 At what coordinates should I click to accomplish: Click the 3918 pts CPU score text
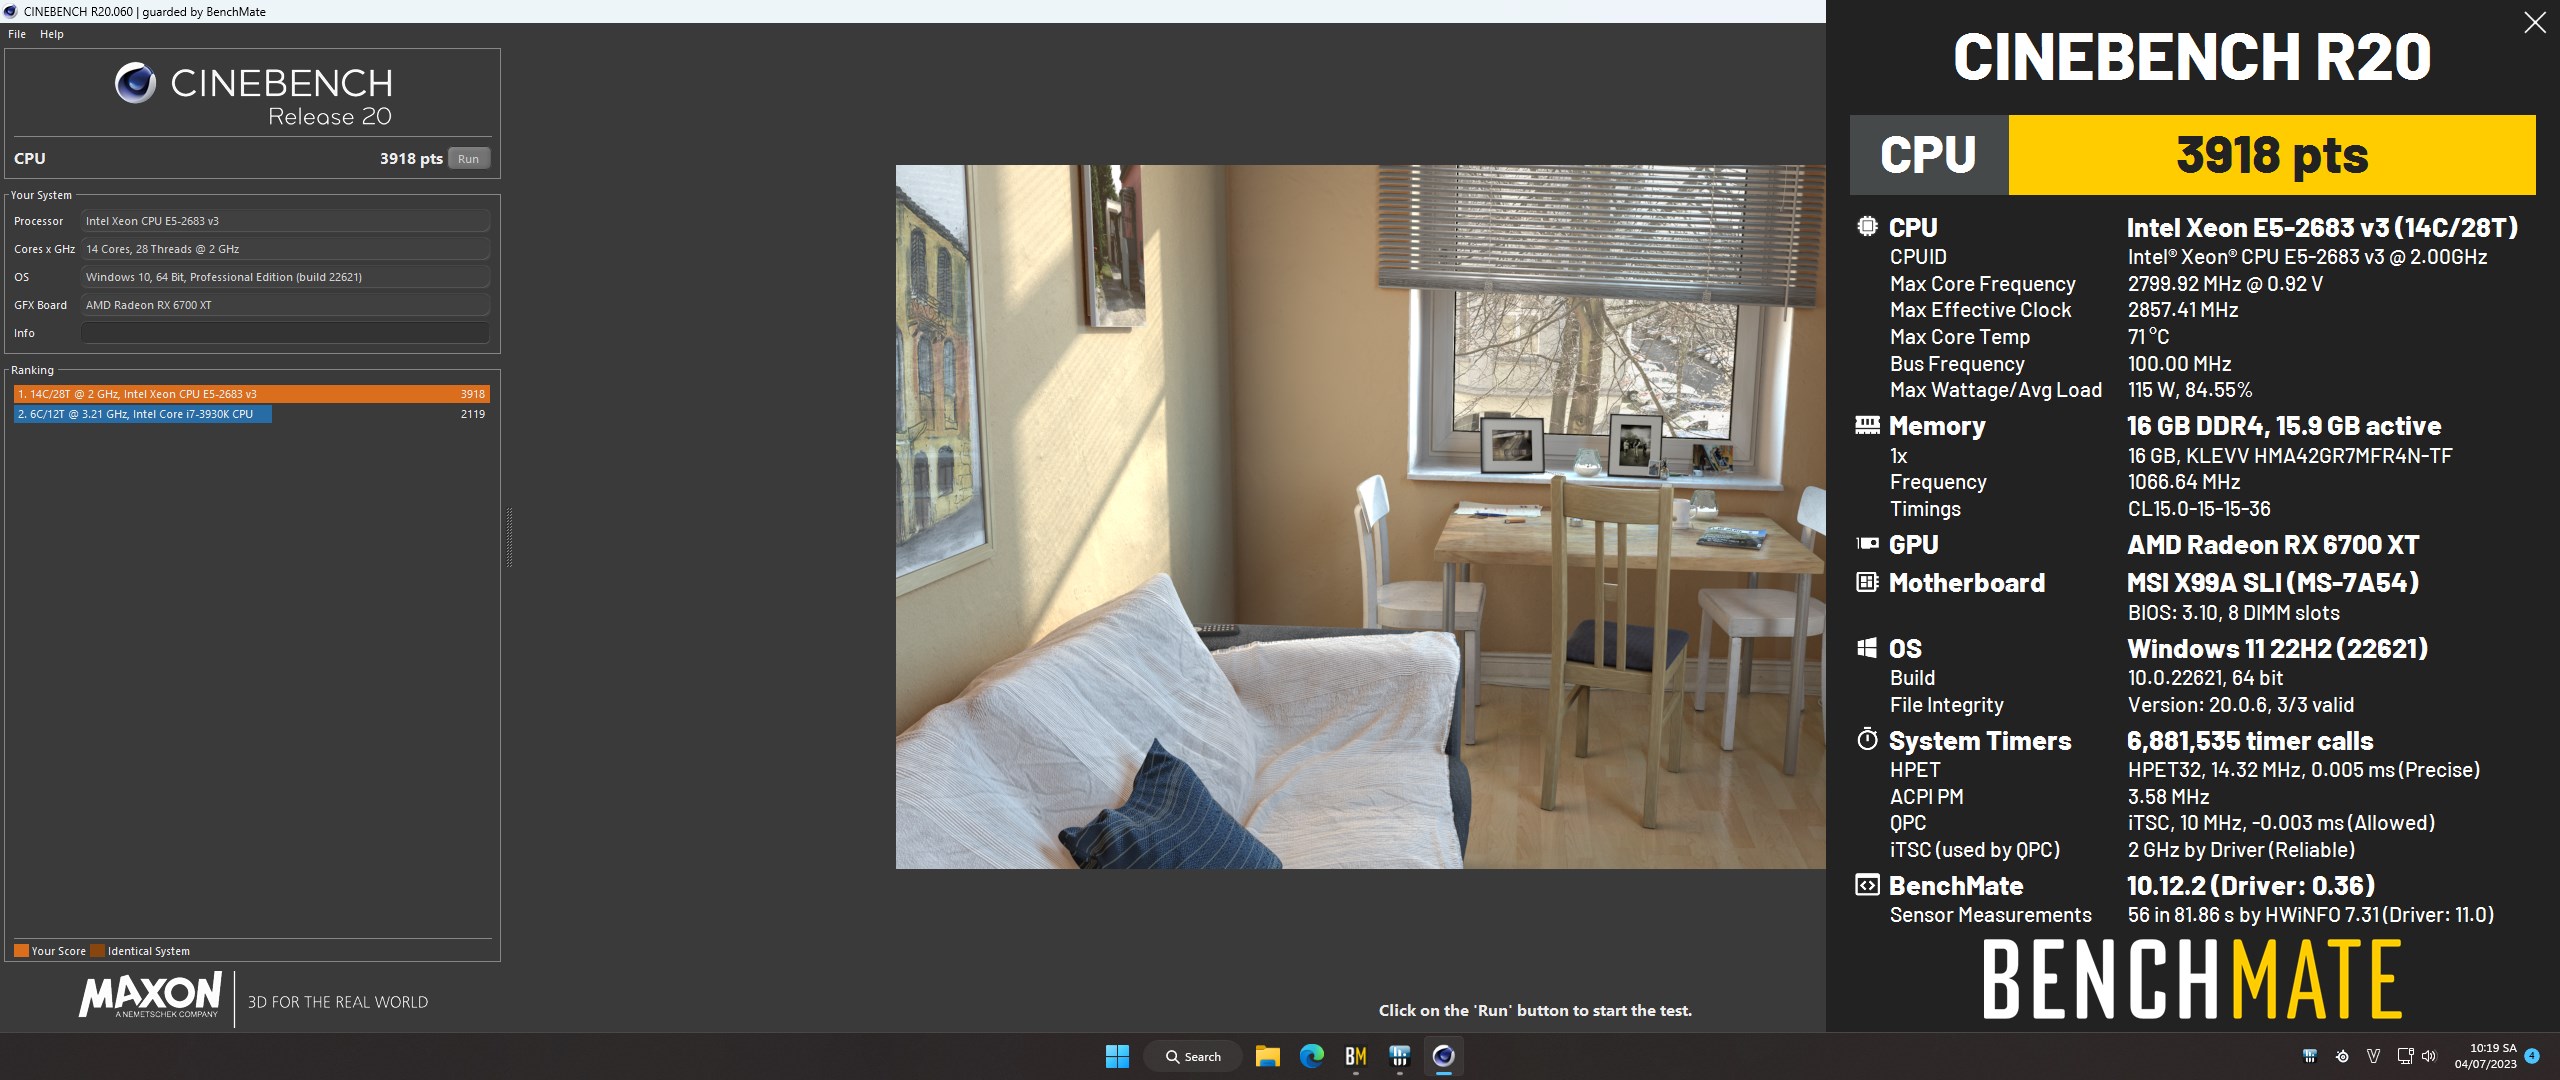pos(411,158)
